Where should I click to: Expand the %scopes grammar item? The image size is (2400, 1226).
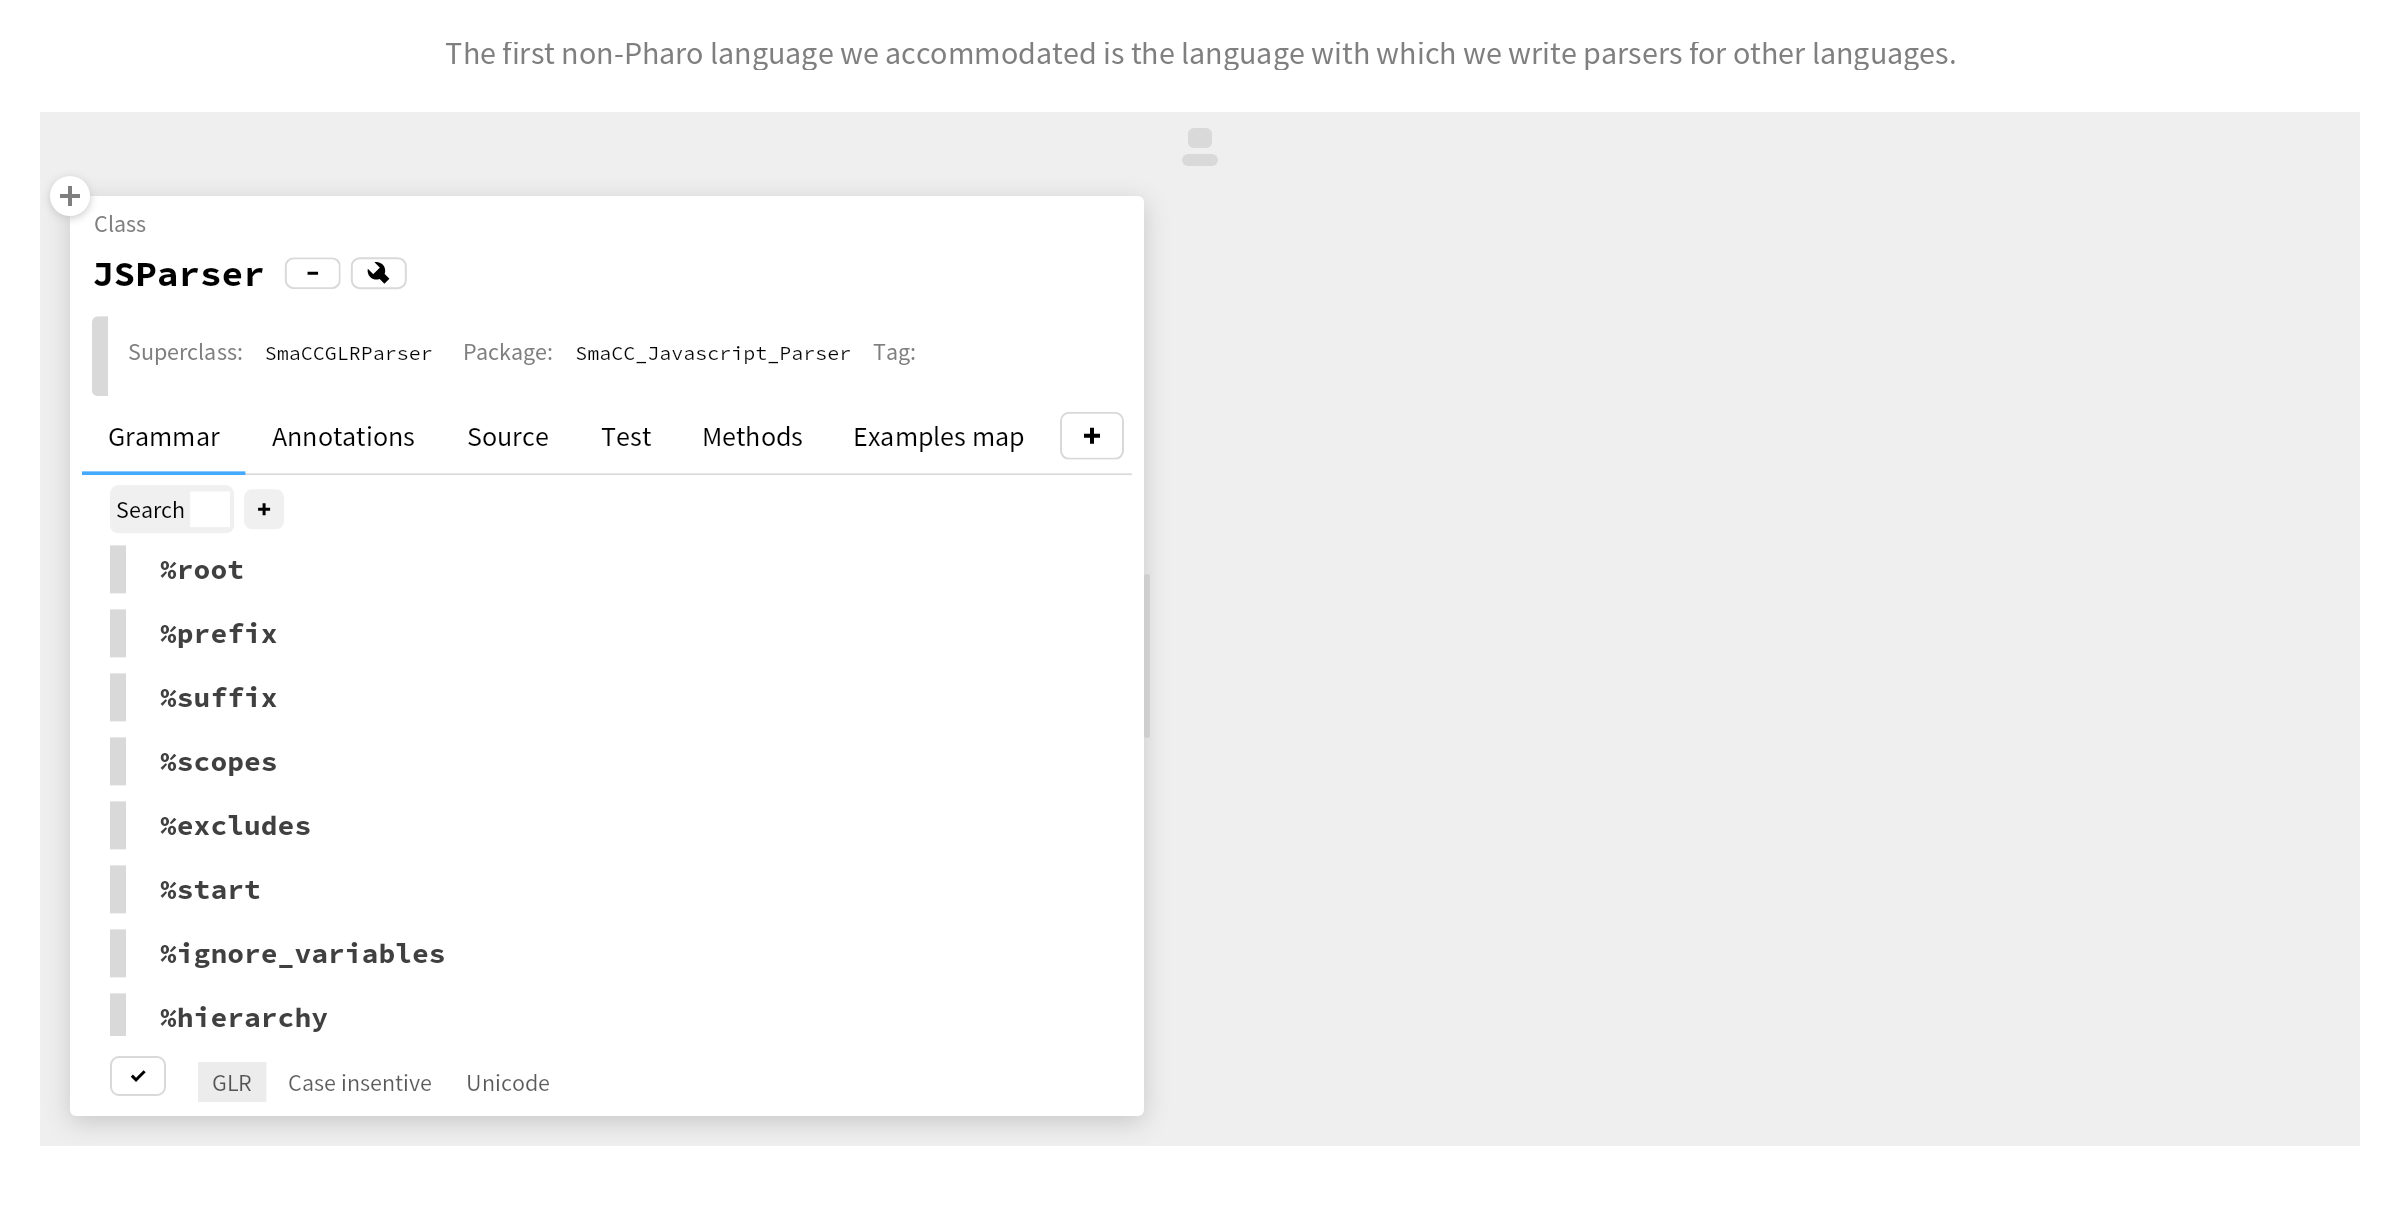(118, 761)
